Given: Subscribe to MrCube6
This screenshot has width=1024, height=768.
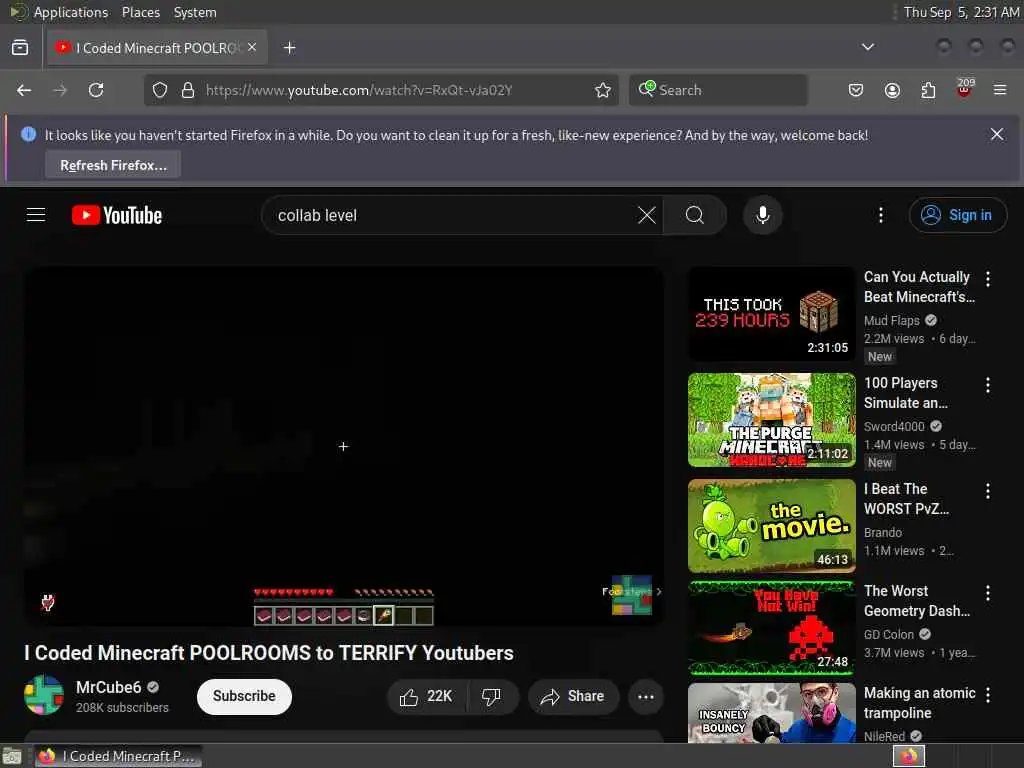Looking at the screenshot, I should tap(244, 696).
